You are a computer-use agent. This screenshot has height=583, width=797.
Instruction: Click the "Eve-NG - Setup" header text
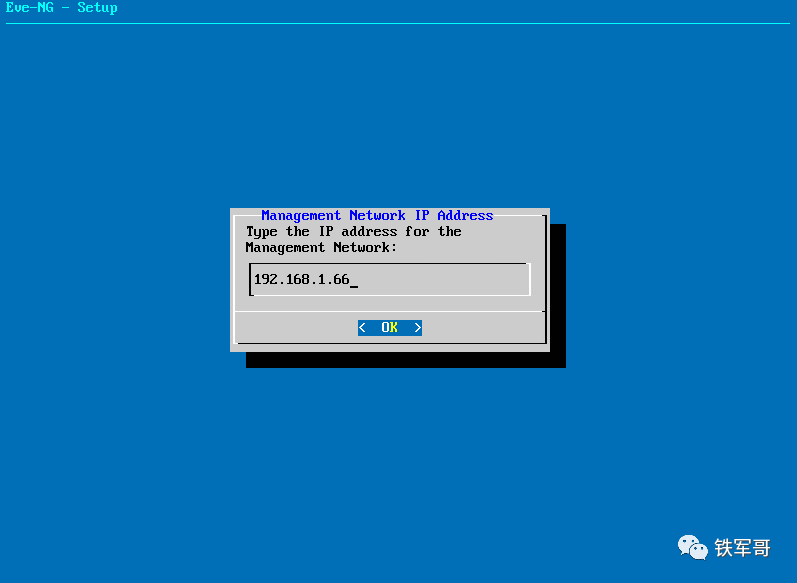coord(62,8)
